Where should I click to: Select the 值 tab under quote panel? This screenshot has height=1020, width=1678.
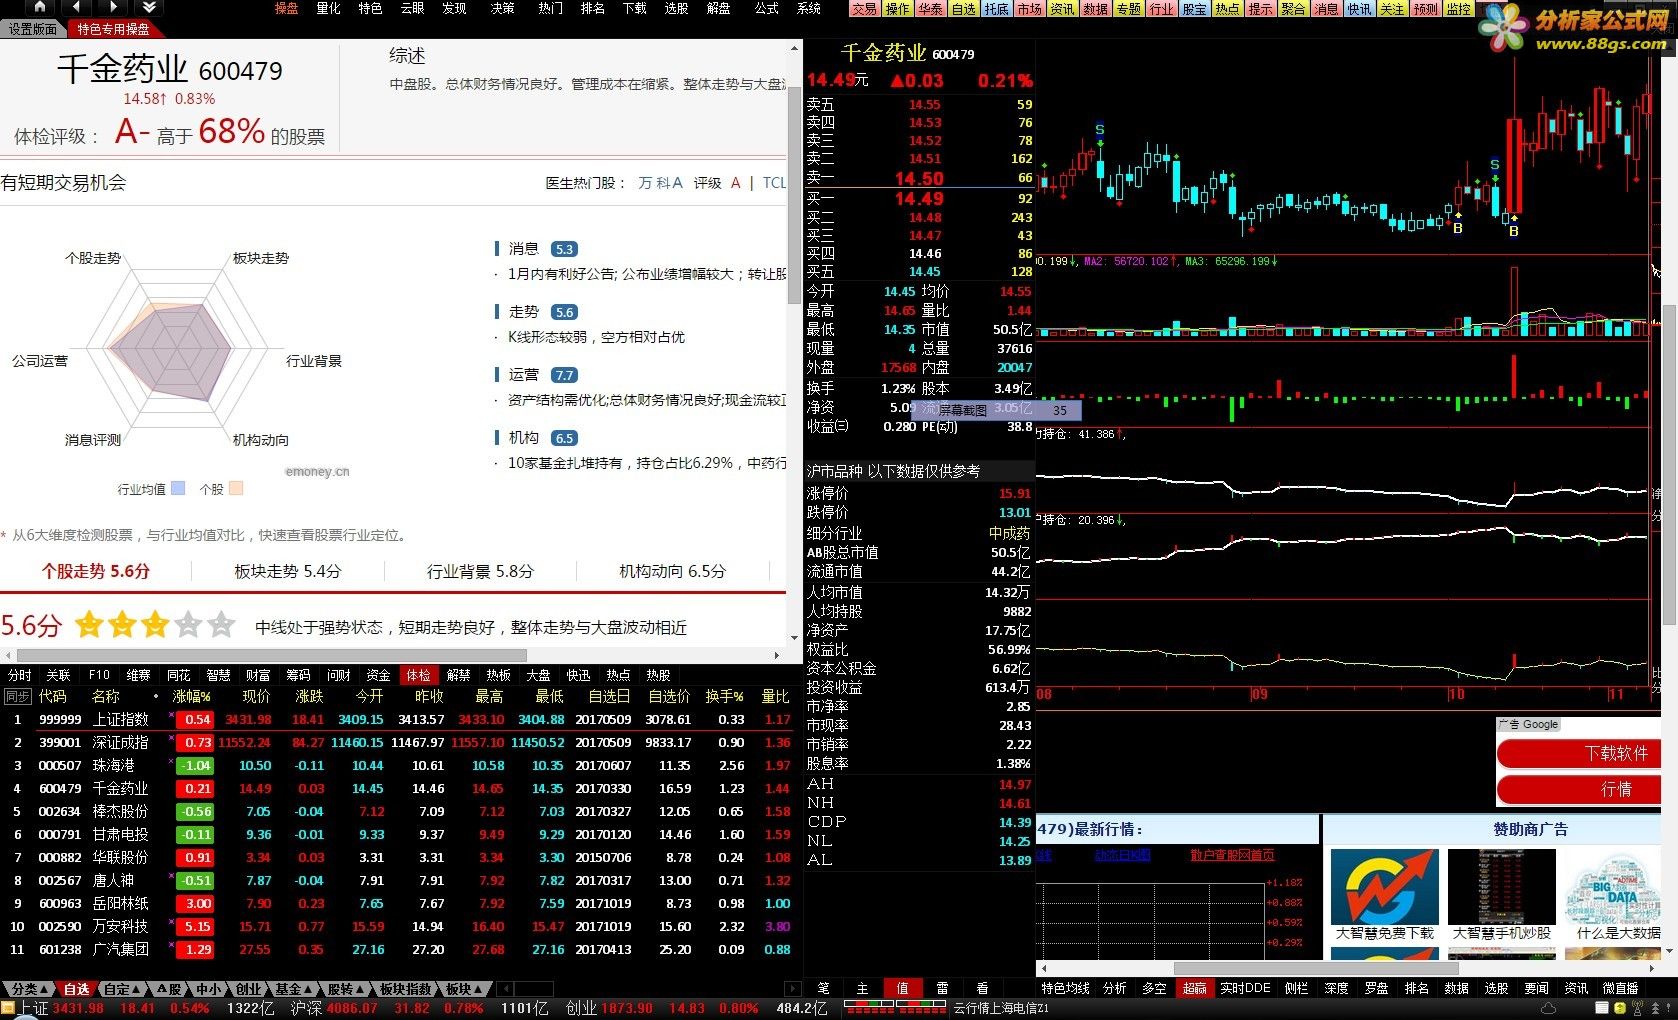coord(902,988)
